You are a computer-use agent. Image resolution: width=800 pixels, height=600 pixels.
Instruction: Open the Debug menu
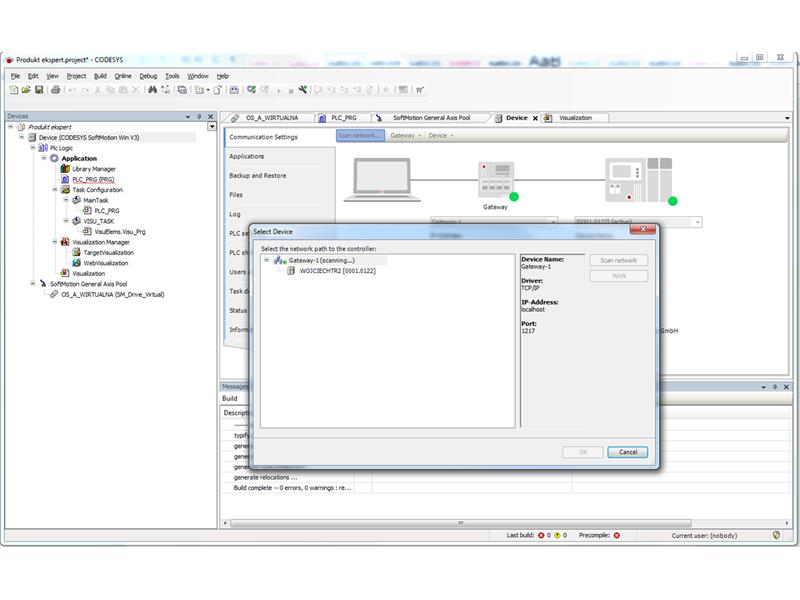click(x=148, y=76)
